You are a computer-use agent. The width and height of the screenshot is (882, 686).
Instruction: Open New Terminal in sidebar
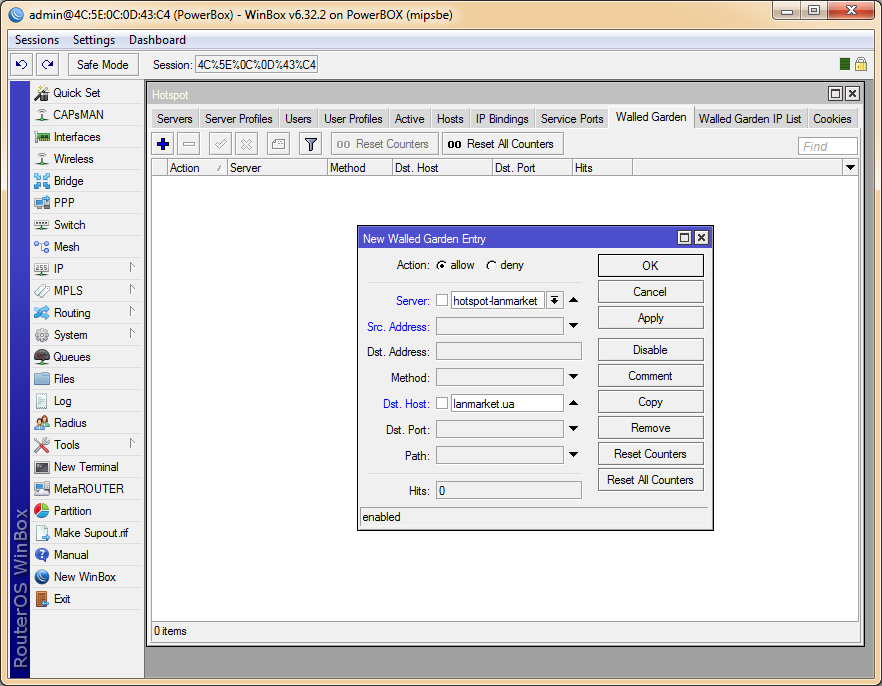[85, 467]
